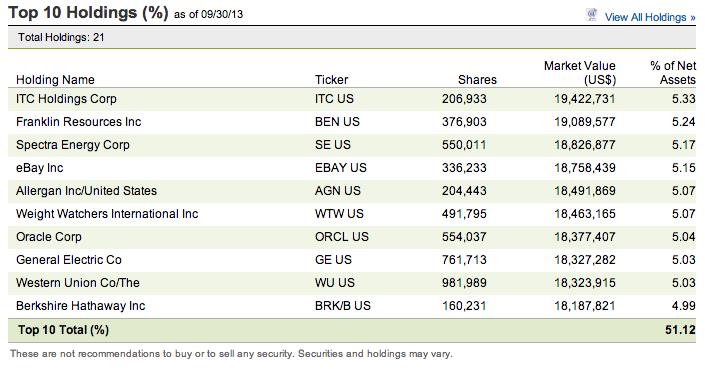The image size is (705, 371).
Task: Click the Shares column header
Action: click(x=477, y=80)
